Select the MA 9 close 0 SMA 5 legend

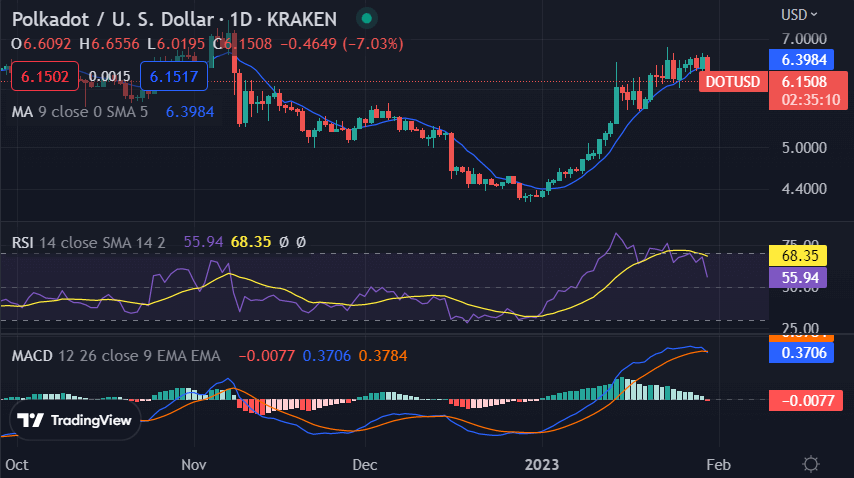(80, 112)
